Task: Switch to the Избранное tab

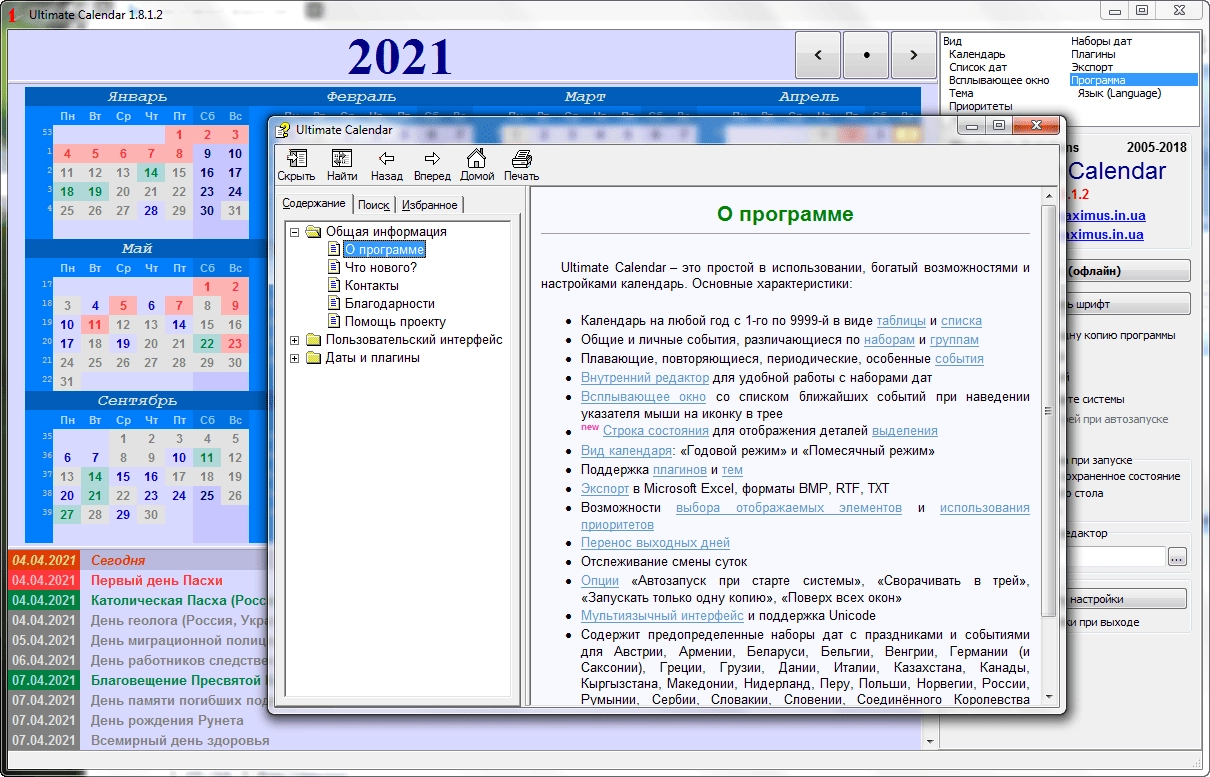Action: click(x=430, y=205)
